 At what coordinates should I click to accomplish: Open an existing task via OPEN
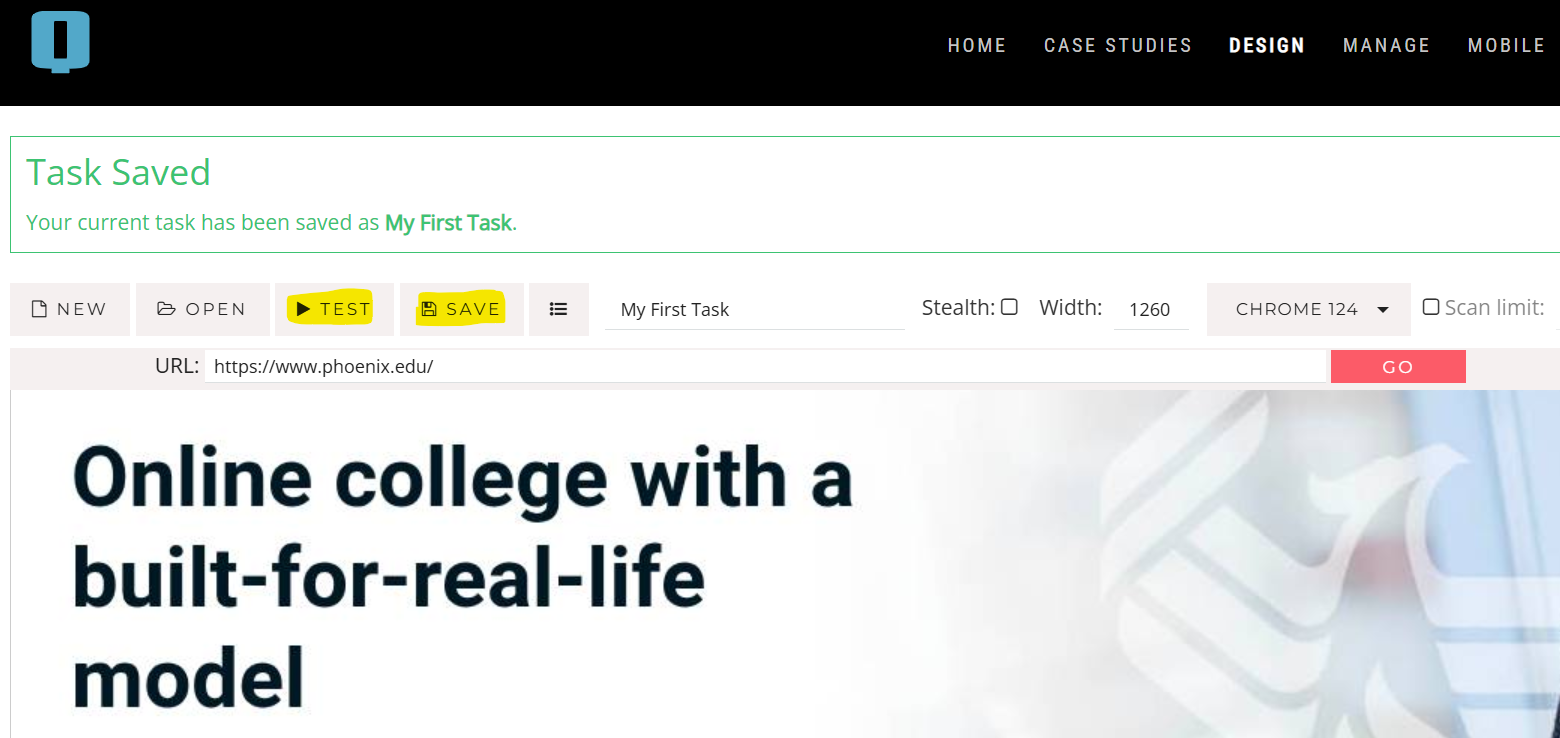coord(202,309)
